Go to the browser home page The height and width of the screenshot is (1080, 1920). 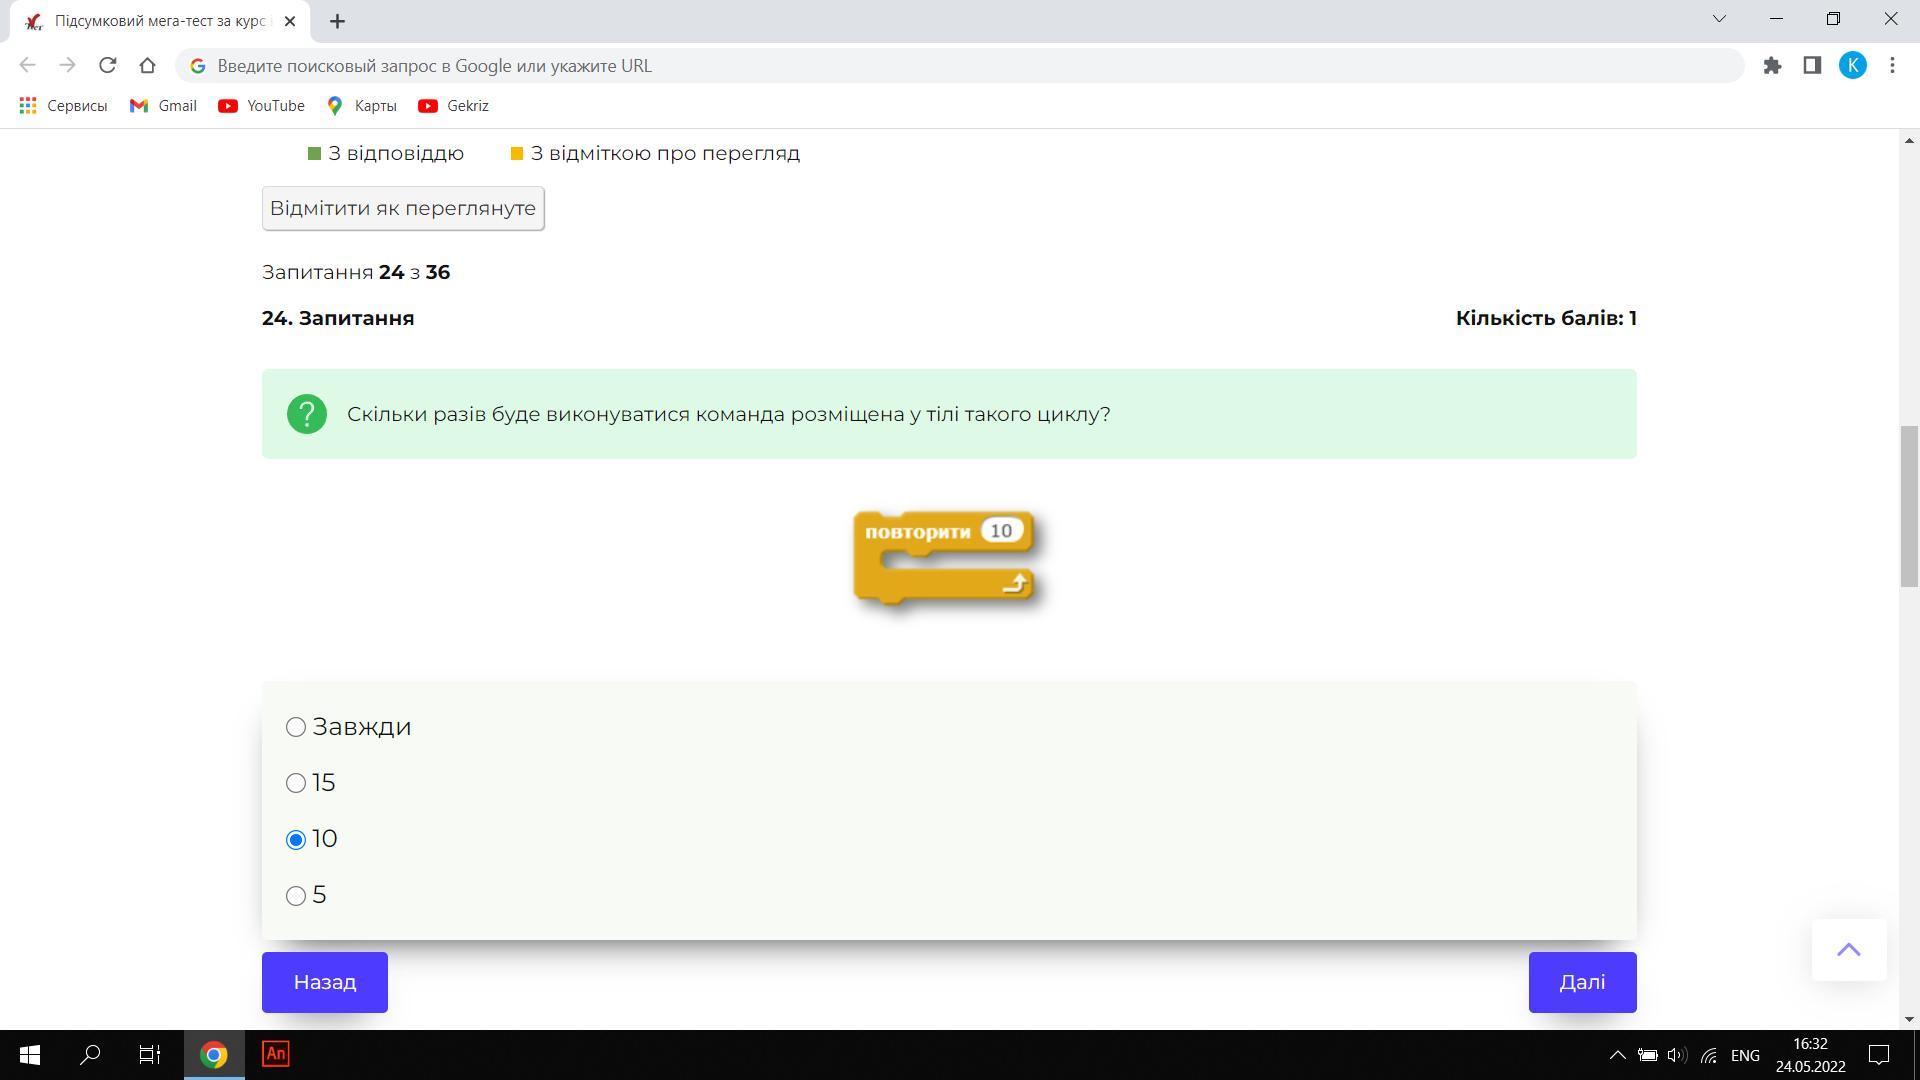(147, 66)
